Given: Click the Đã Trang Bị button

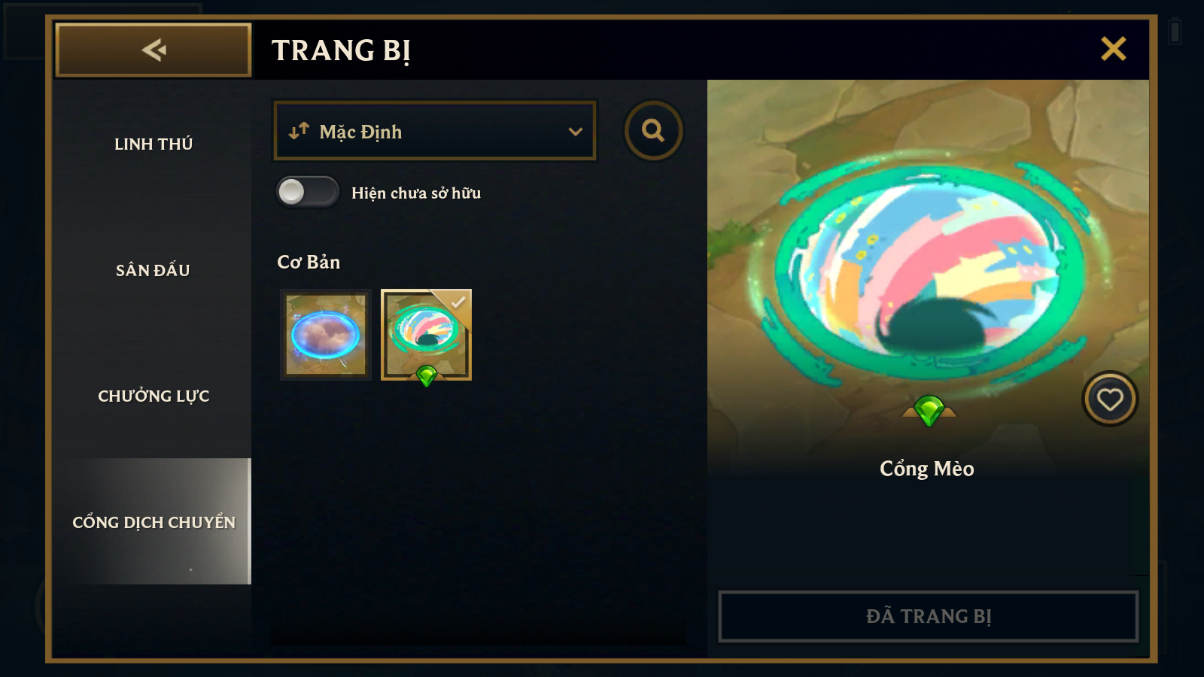Looking at the screenshot, I should 928,616.
